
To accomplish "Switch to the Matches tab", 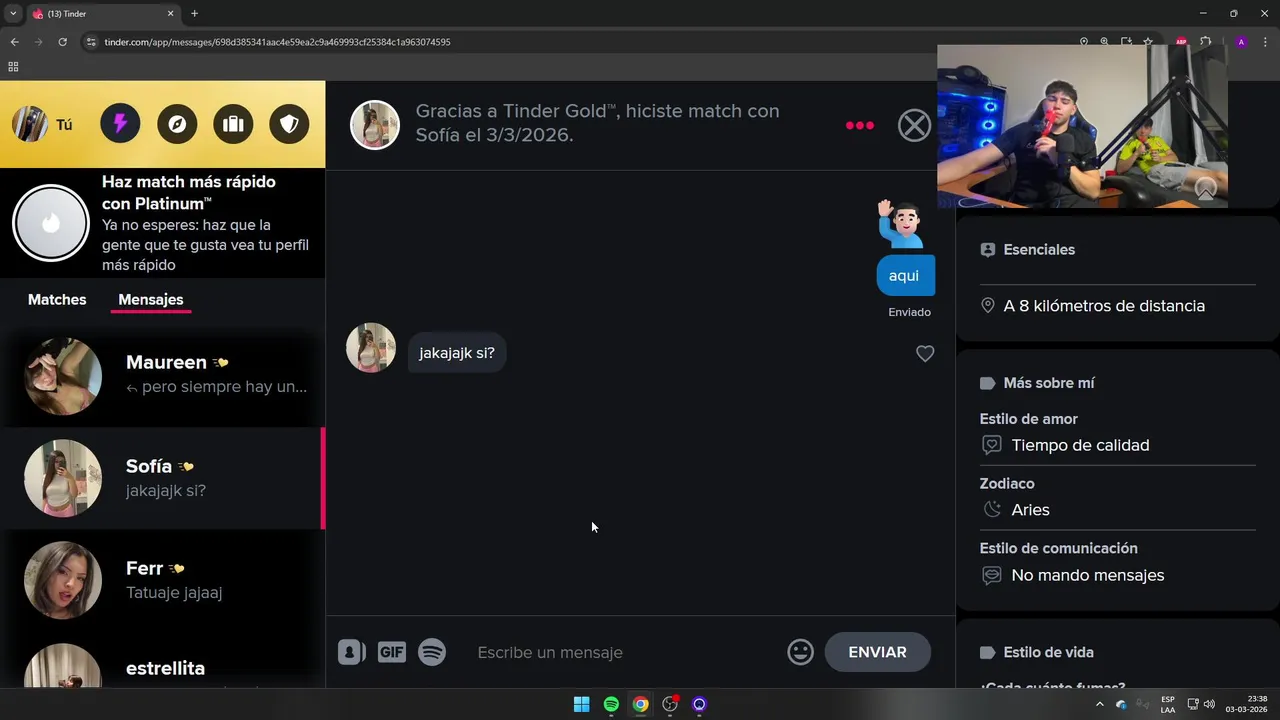I will click(x=57, y=299).
